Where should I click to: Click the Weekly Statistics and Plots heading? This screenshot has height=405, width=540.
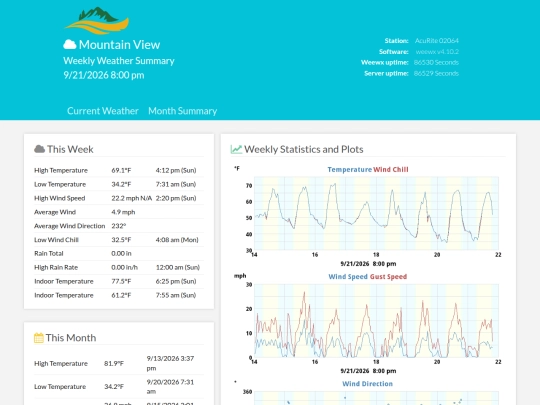[x=304, y=149]
